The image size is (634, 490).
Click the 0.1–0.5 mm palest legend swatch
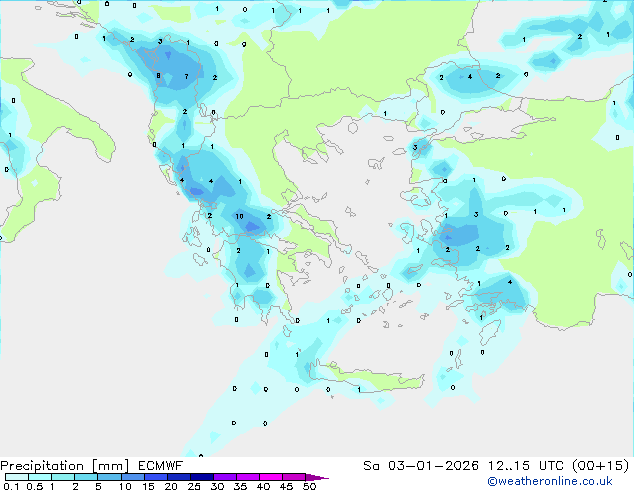pyautogui.click(x=17, y=477)
